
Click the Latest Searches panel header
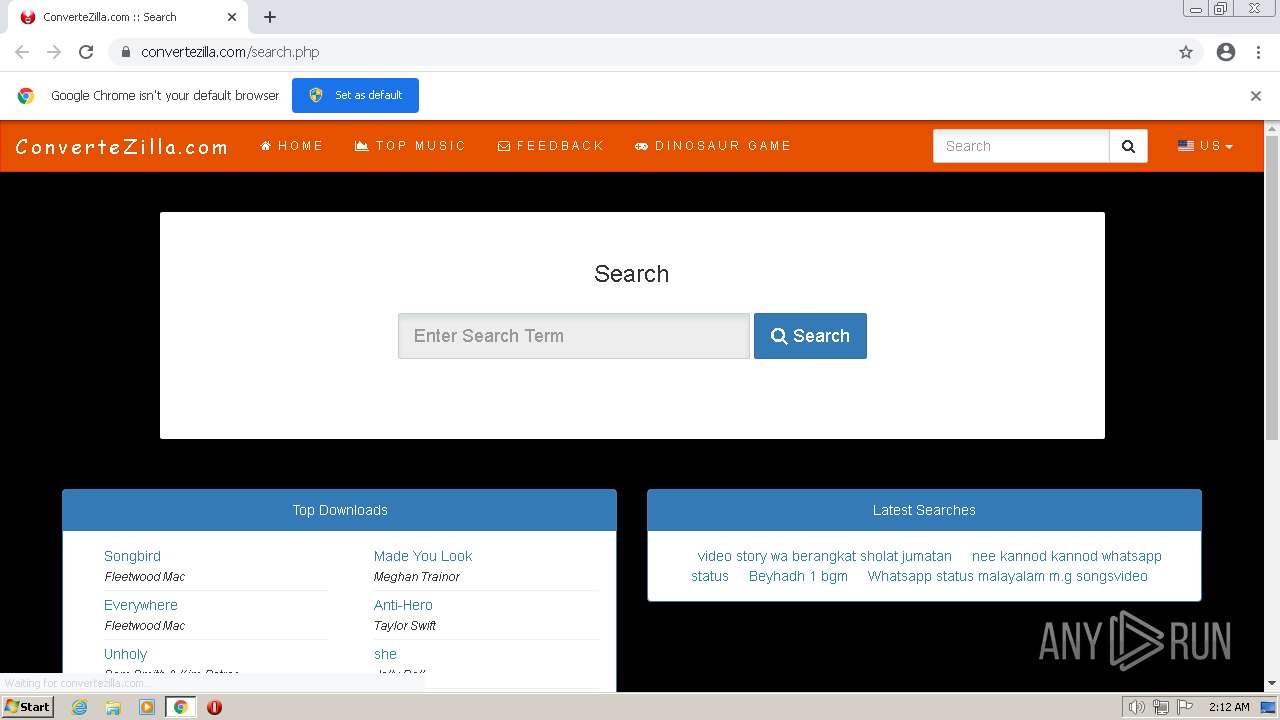pyautogui.click(x=924, y=510)
